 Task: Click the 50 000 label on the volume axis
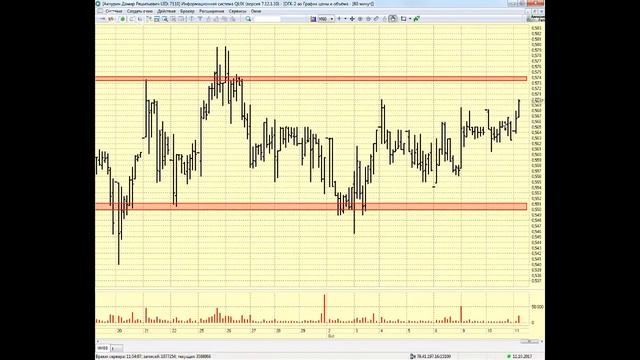click(x=537, y=307)
